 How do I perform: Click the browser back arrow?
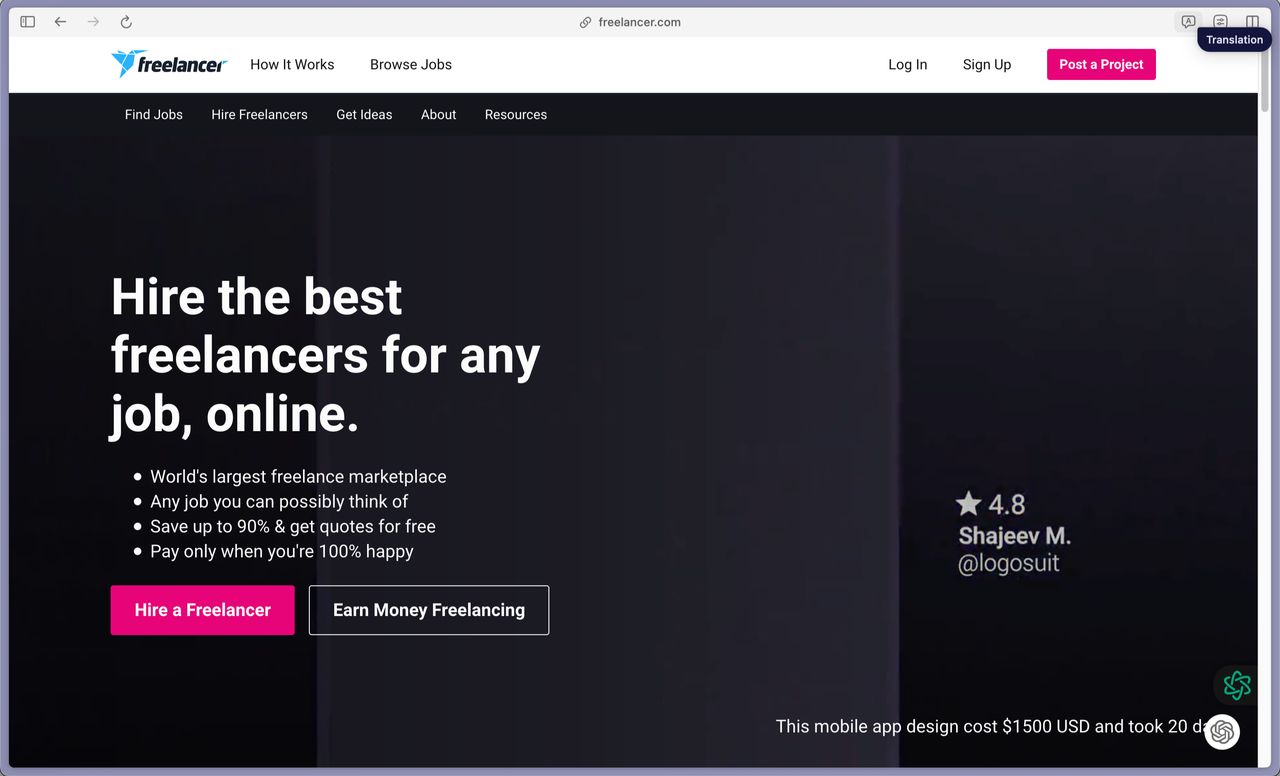[x=61, y=22]
